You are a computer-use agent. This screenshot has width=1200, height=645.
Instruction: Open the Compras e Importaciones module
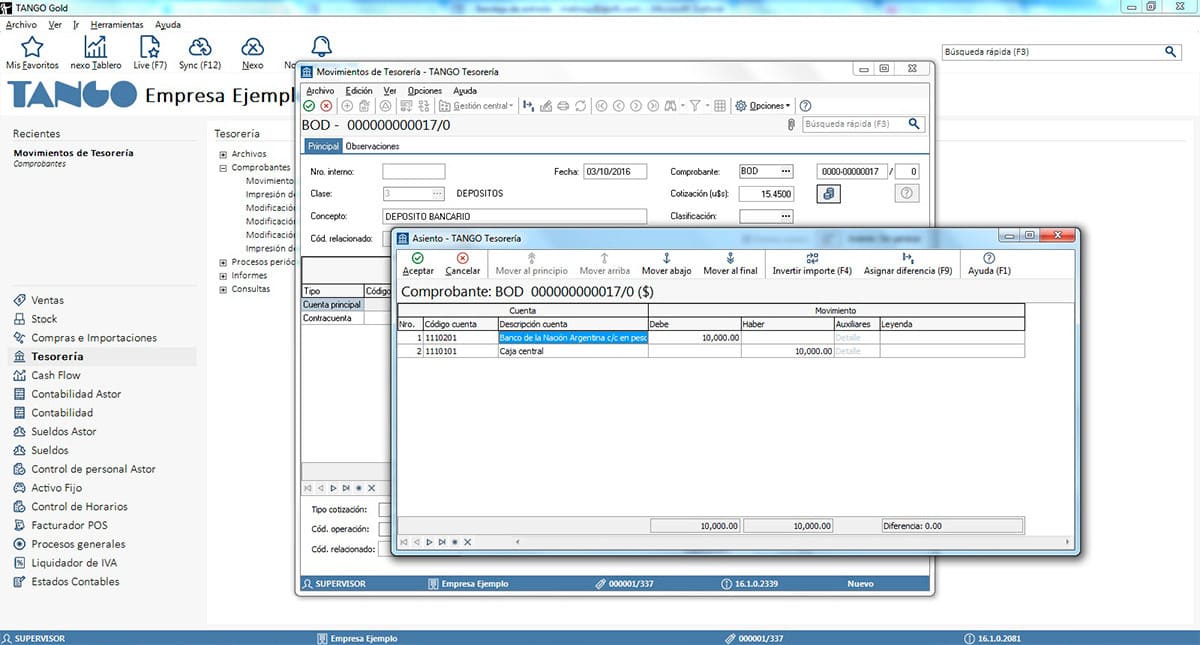pos(94,338)
